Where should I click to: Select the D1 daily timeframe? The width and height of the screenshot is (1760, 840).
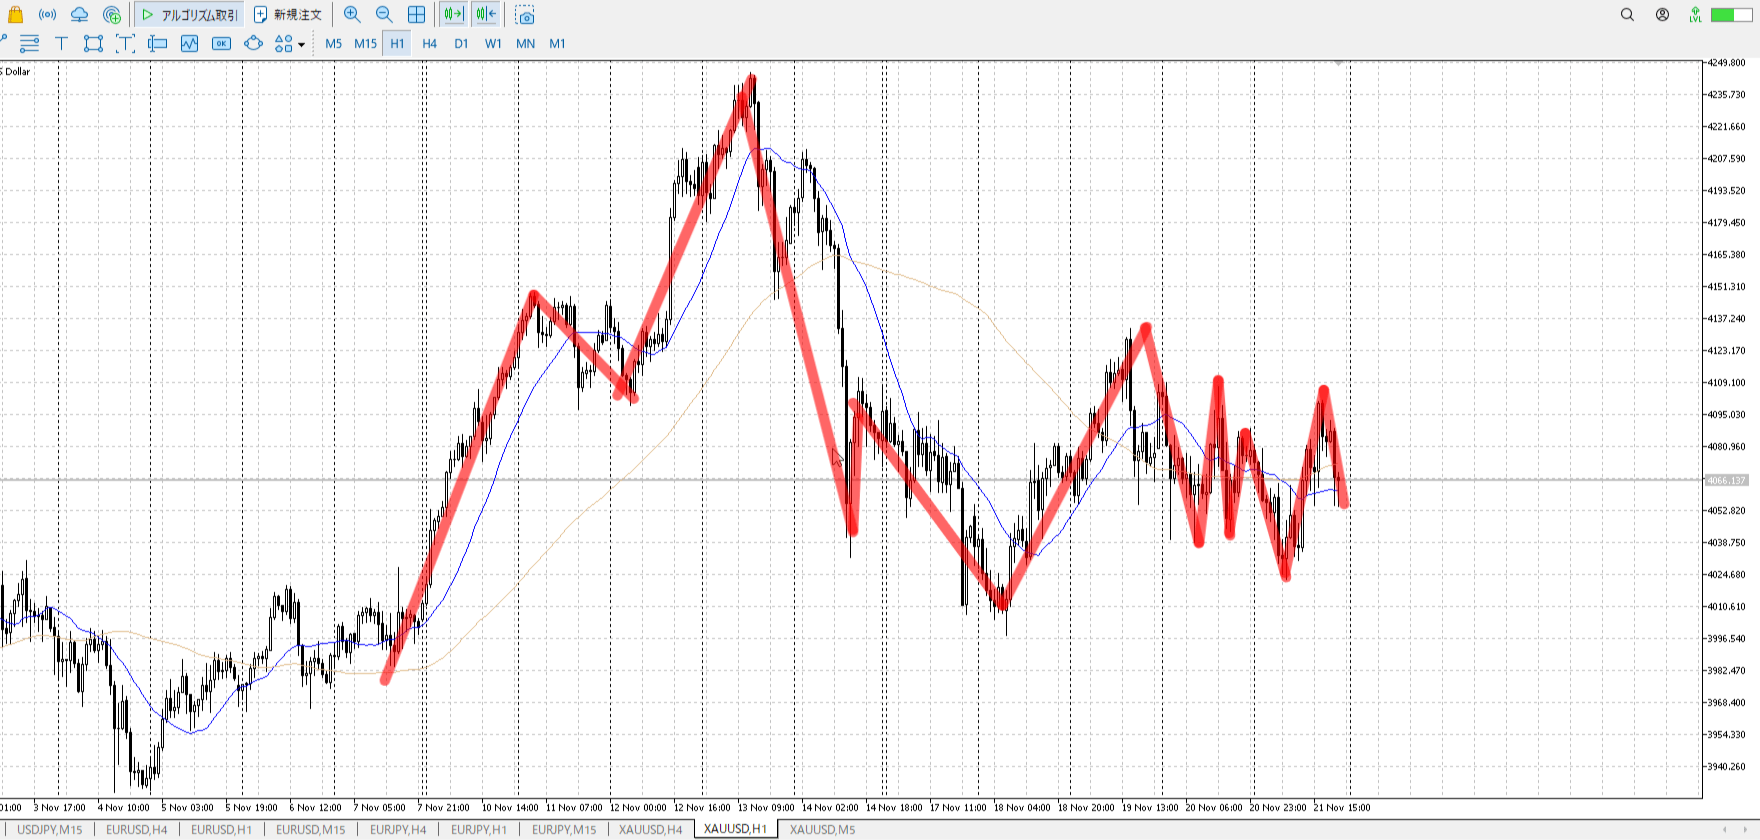461,43
